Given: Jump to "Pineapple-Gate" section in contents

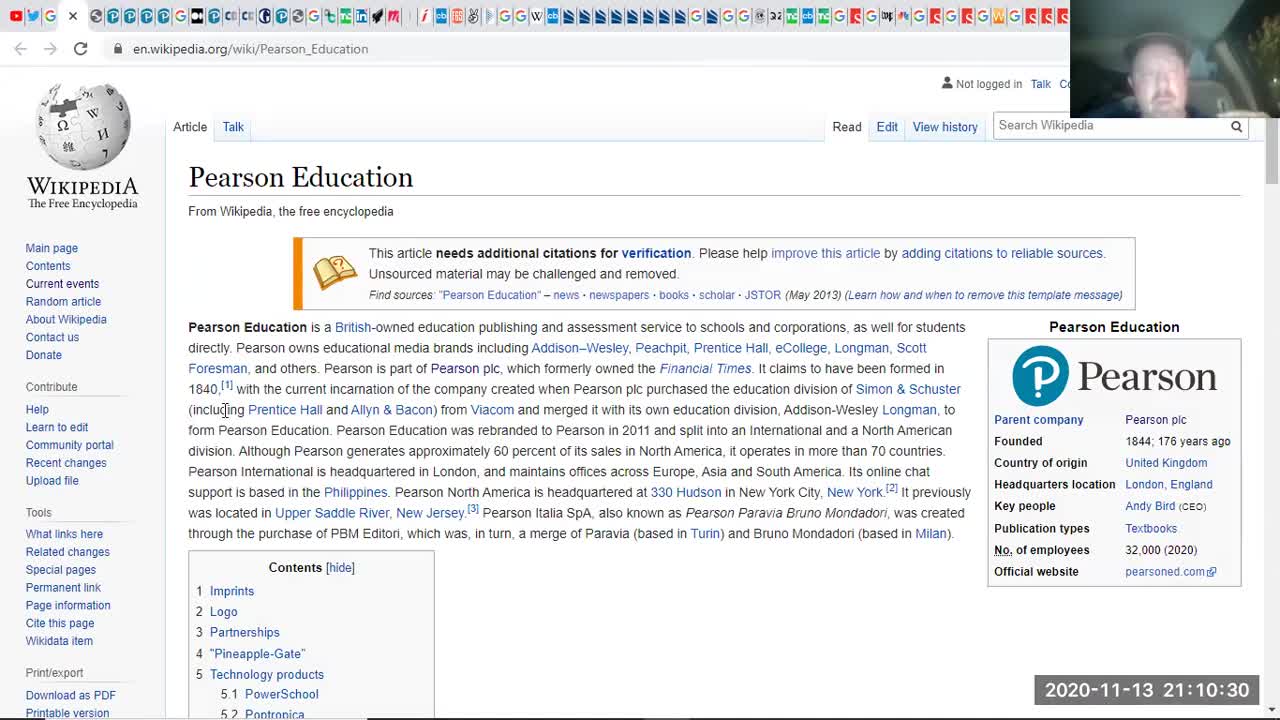Looking at the screenshot, I should coord(258,654).
